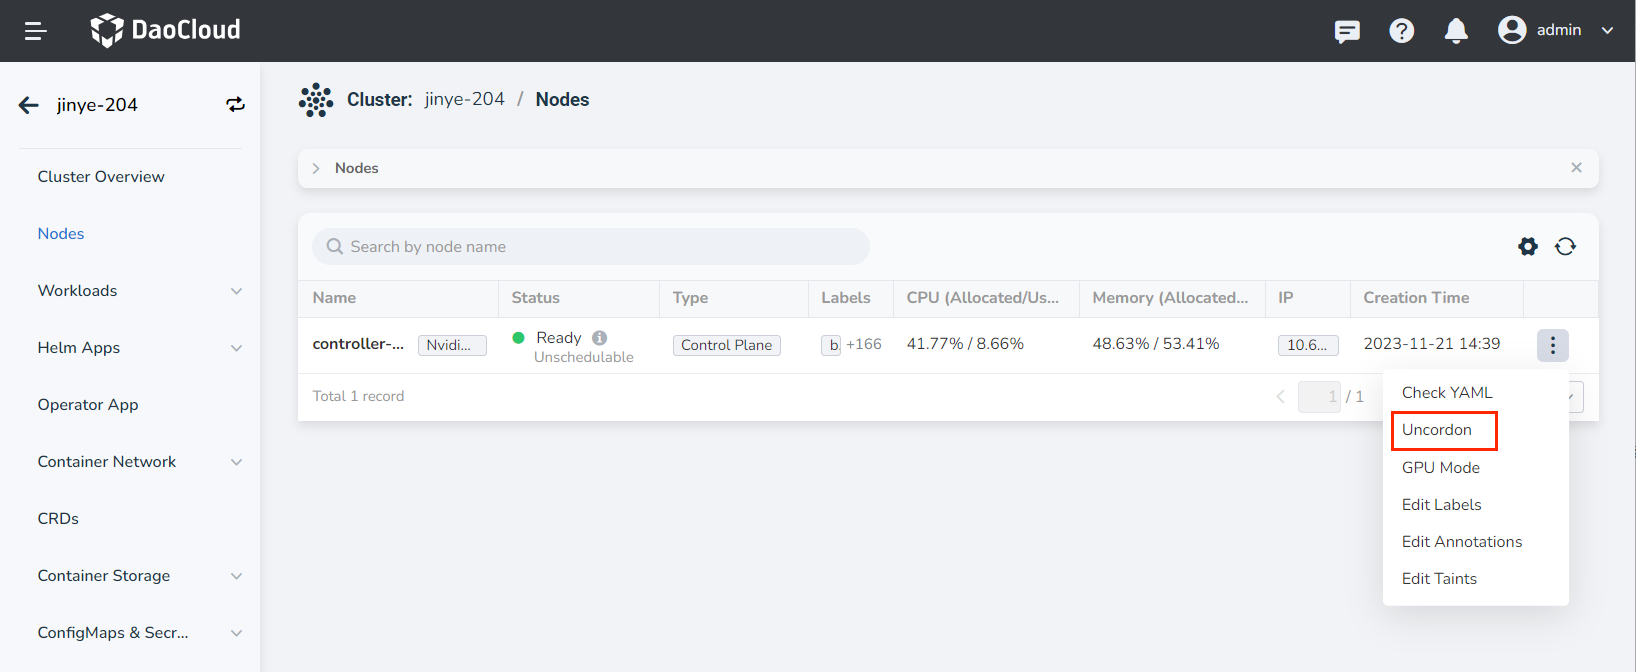1636x672 pixels.
Task: Toggle the hamburger navigation menu
Action: coord(36,31)
